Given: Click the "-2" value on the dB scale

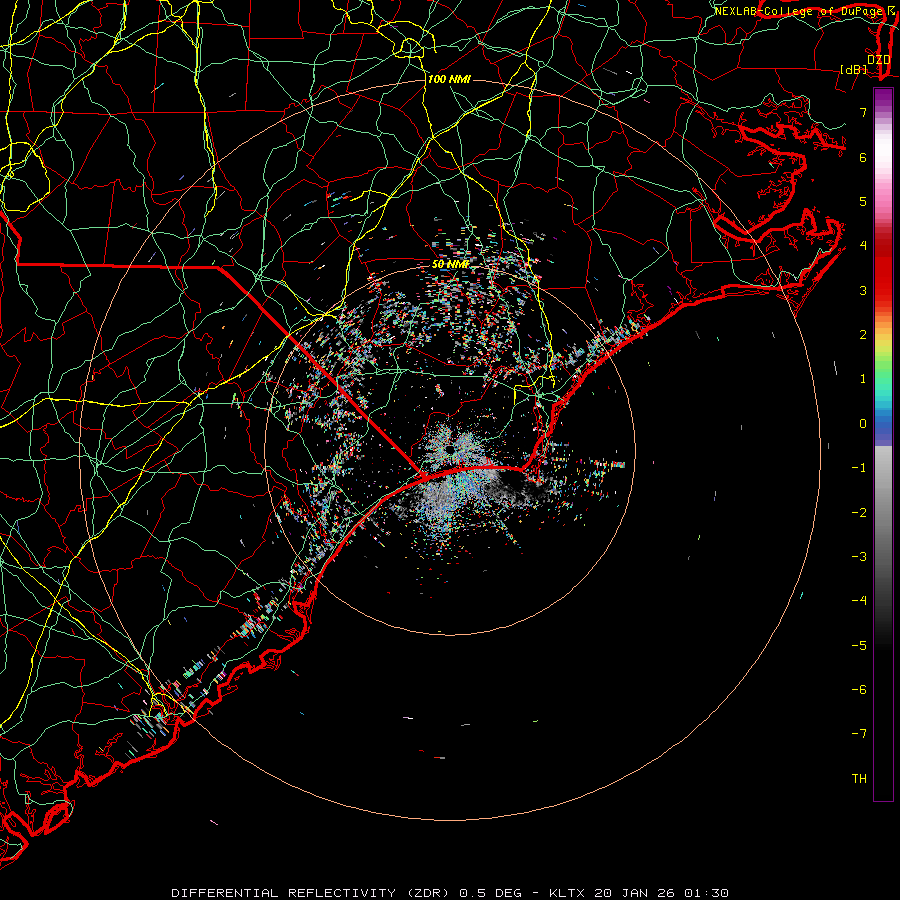Looking at the screenshot, I should point(859,513).
